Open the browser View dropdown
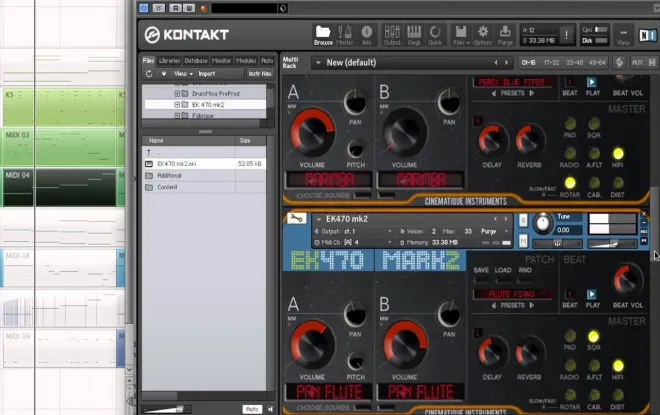The height and width of the screenshot is (415, 660). 183,74
